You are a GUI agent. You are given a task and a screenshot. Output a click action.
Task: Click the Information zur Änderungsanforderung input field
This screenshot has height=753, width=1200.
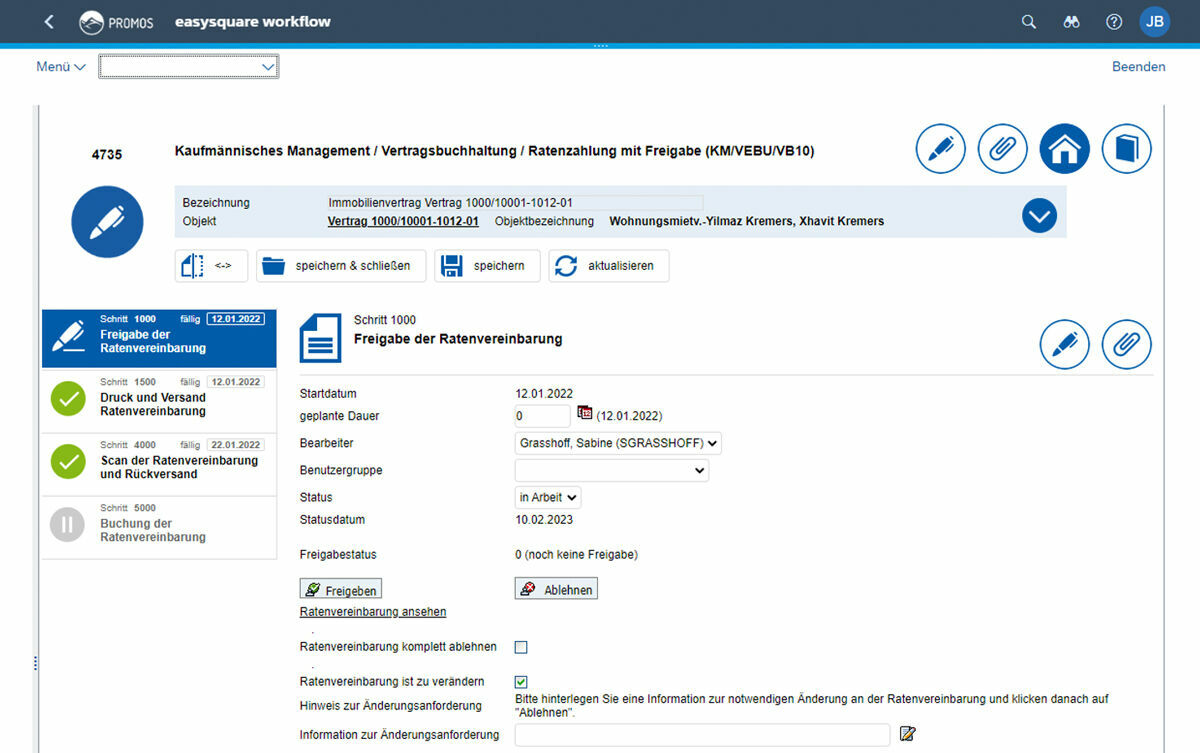702,733
